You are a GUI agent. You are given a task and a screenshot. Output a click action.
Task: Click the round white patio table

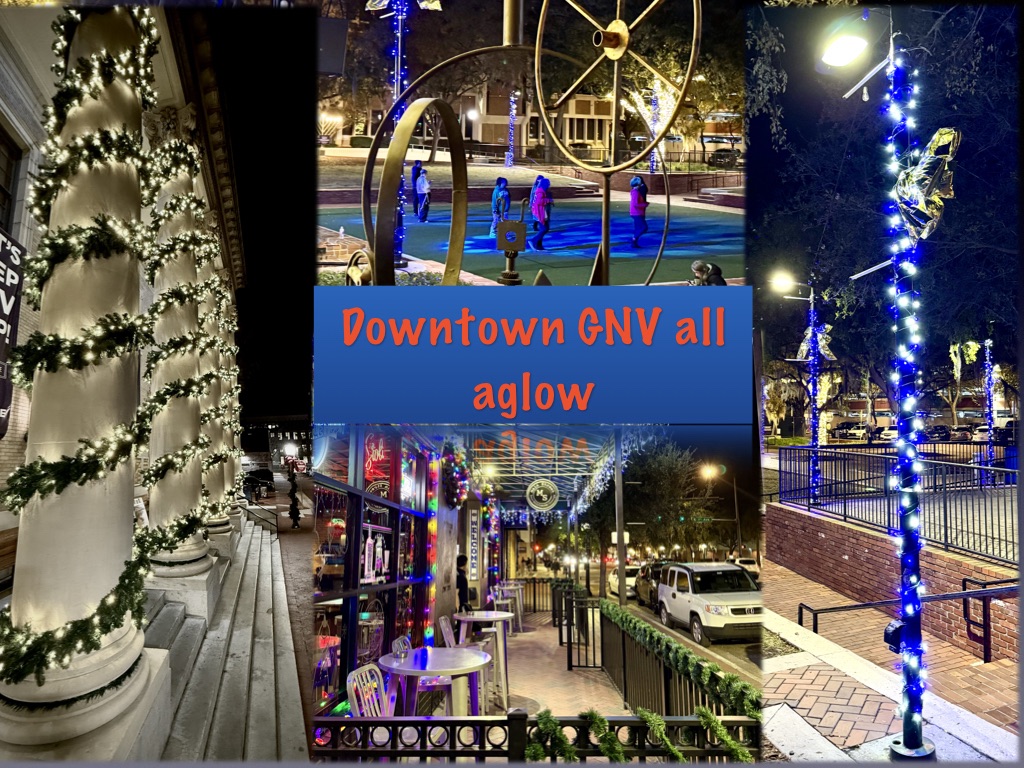point(435,663)
